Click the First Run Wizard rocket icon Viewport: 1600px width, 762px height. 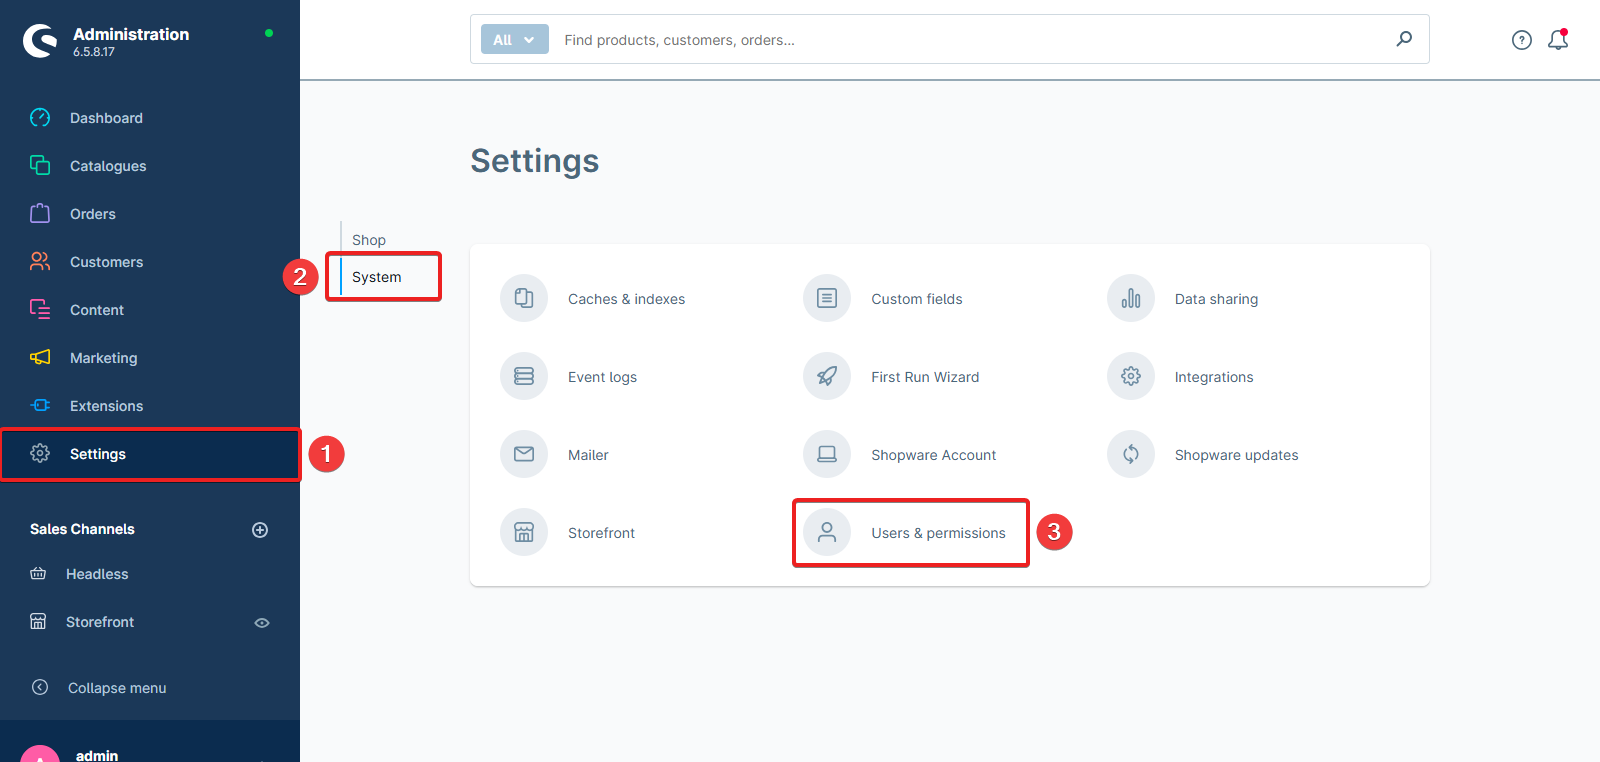(827, 376)
